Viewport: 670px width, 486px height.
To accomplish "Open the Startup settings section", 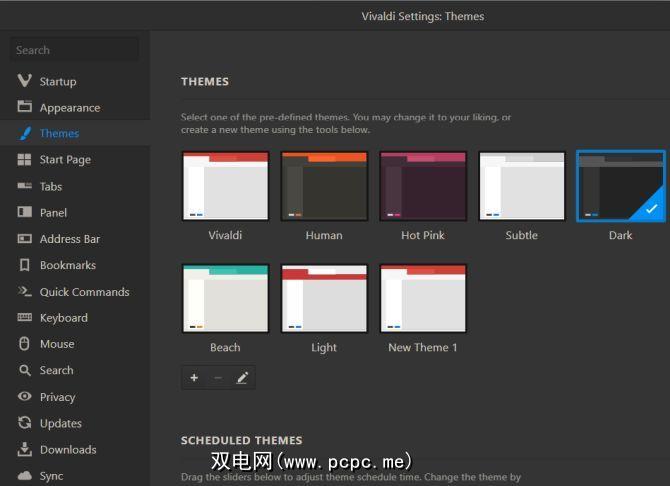I will pos(58,81).
